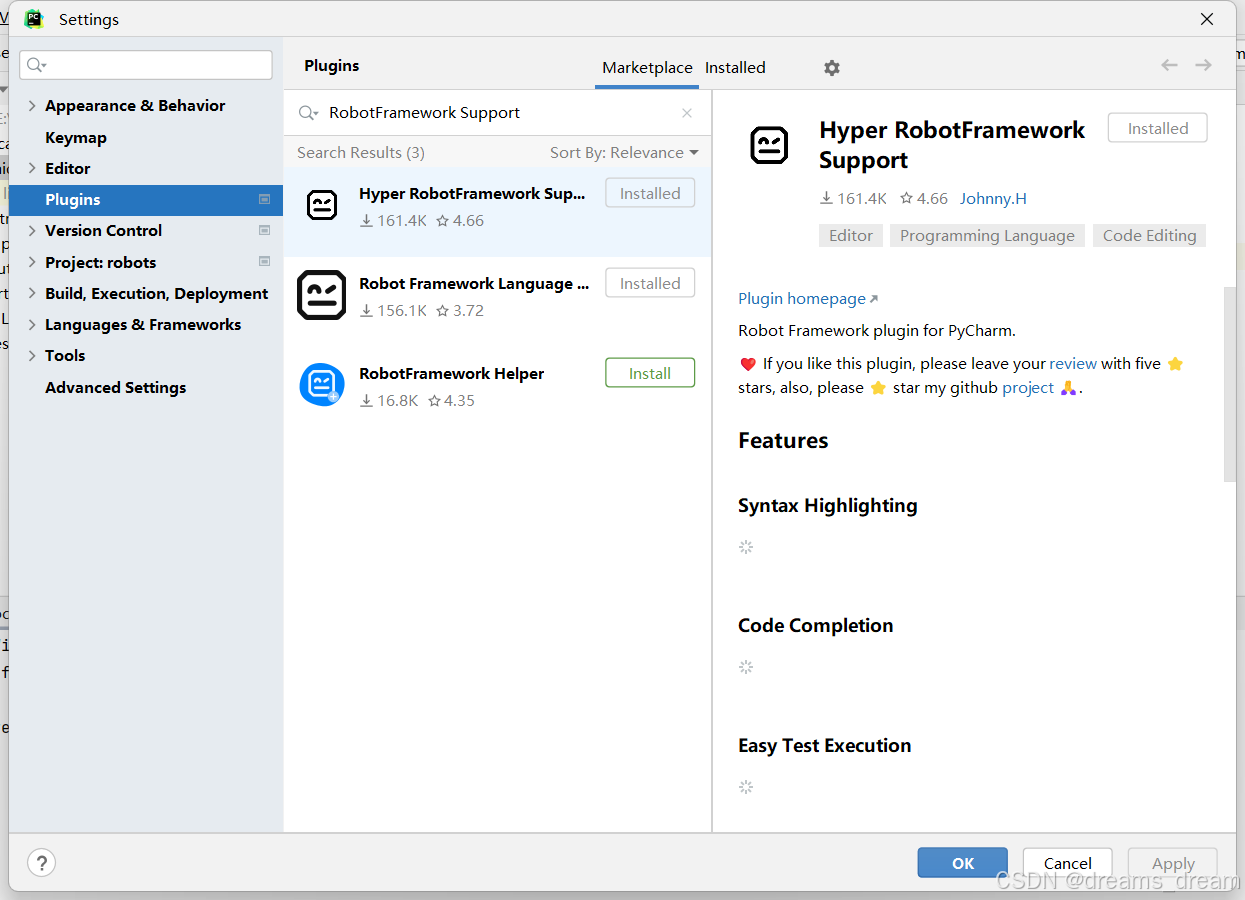Select the Robot Framework Language plugin row
1245x900 pixels.
[x=498, y=295]
